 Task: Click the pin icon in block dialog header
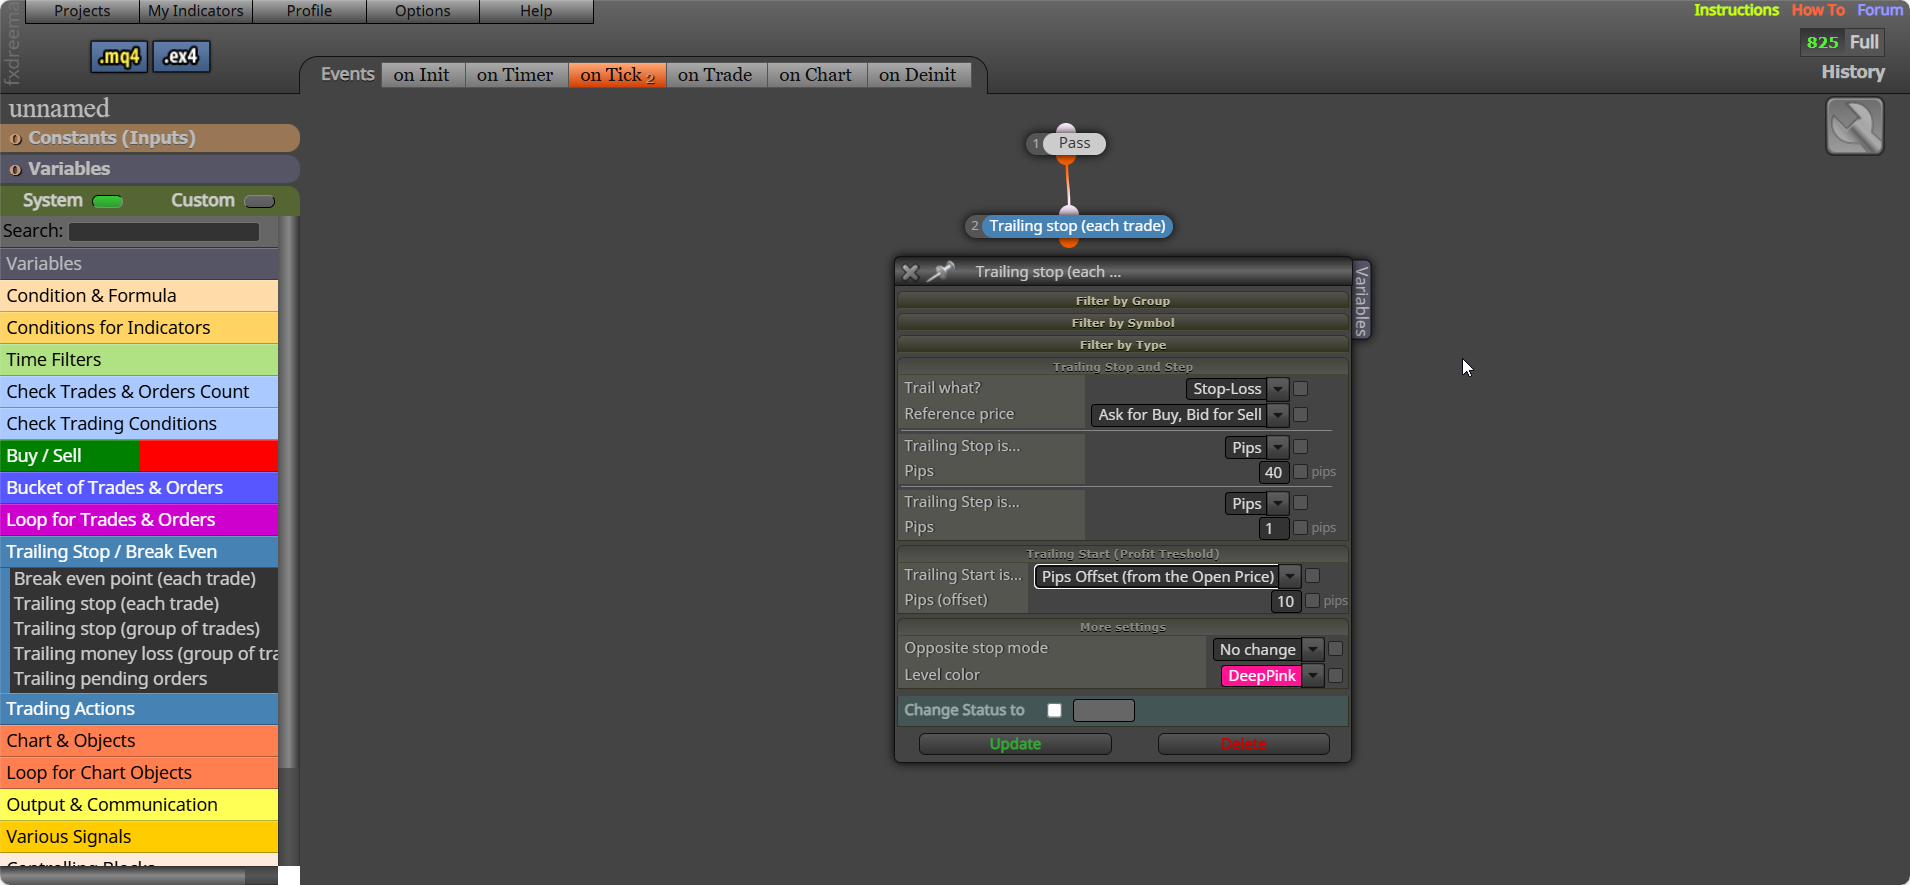point(940,271)
